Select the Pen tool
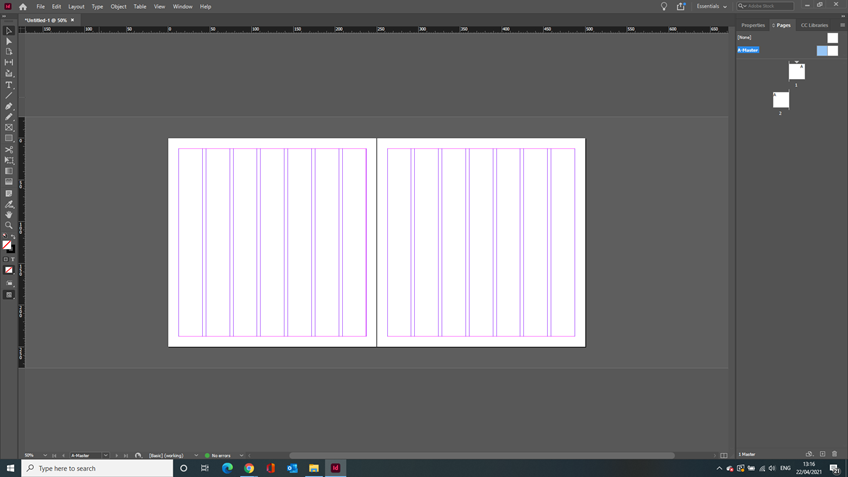This screenshot has height=477, width=848. point(9,107)
